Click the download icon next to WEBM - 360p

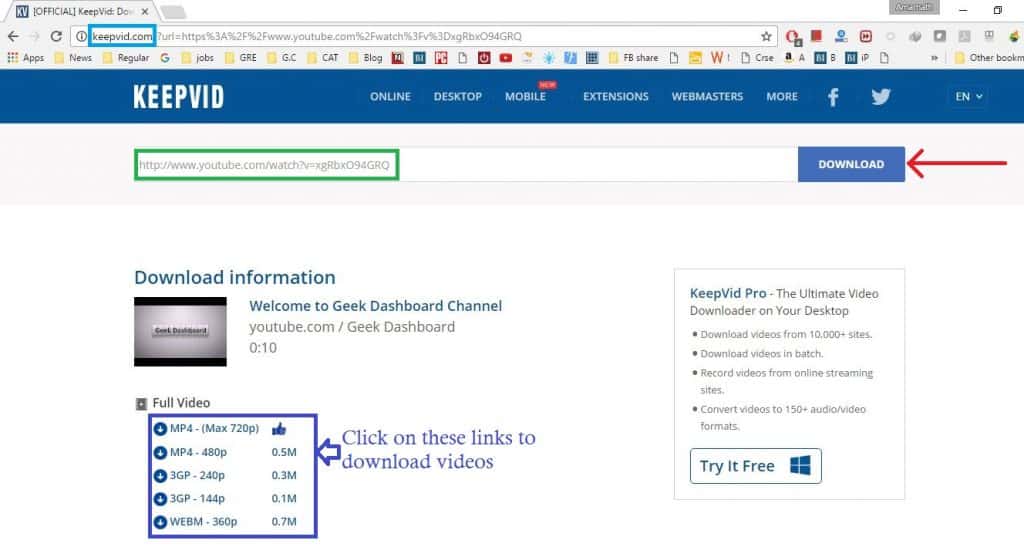tap(160, 522)
